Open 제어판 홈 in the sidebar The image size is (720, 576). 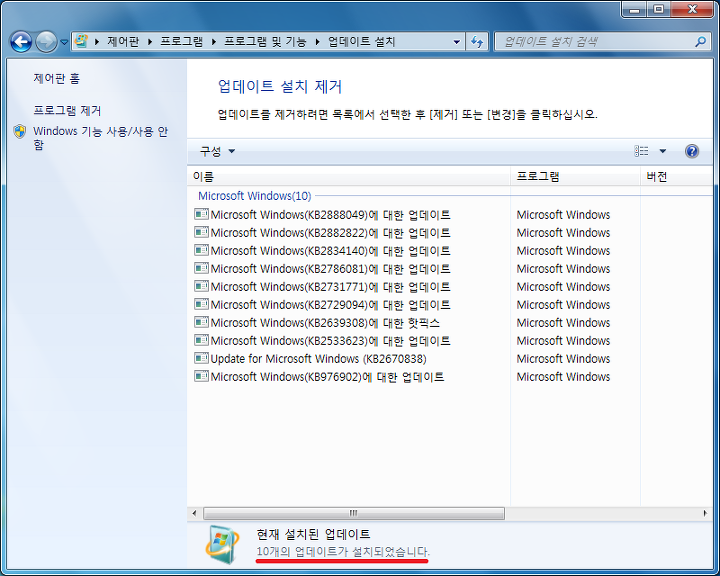56,79
